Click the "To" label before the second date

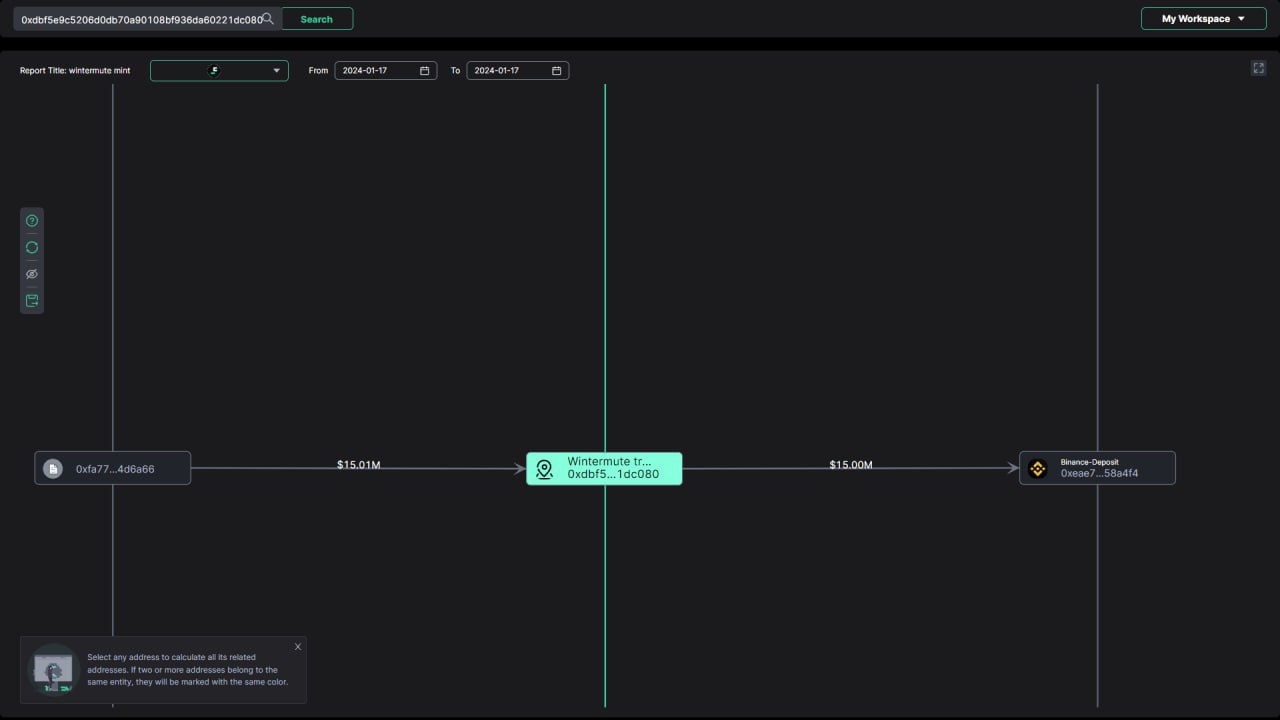[x=455, y=71]
